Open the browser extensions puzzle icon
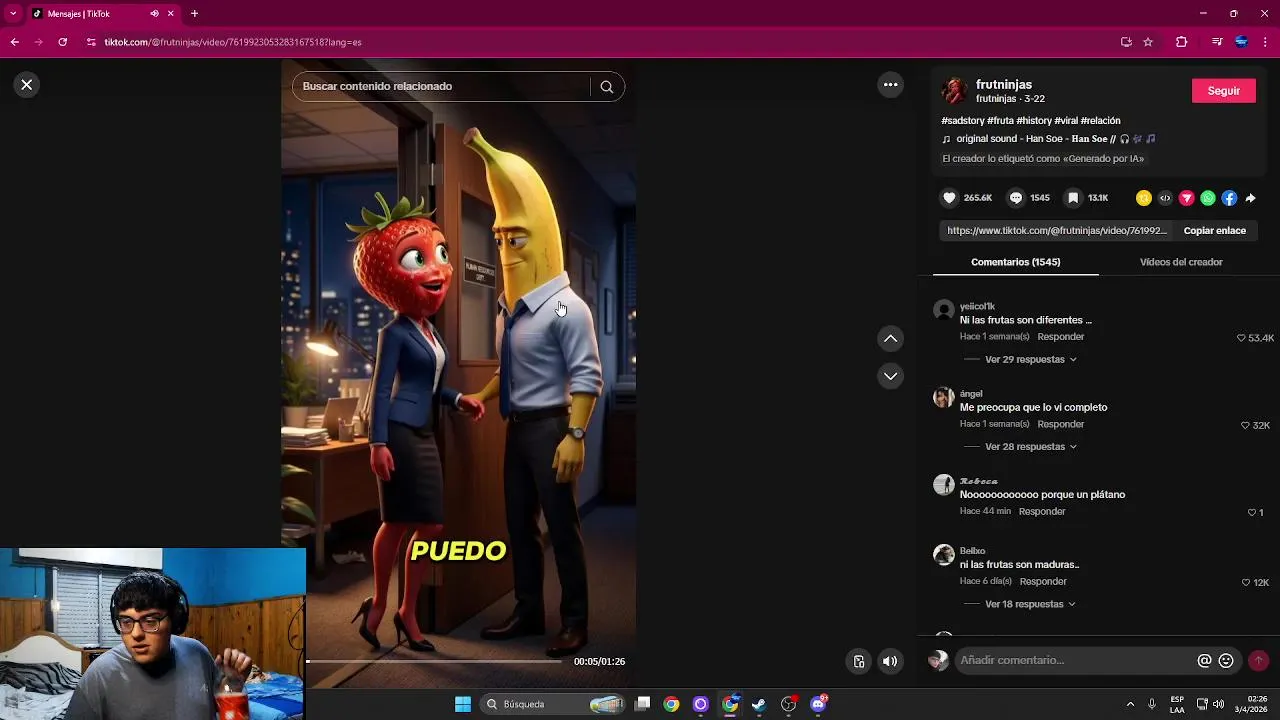The image size is (1280, 720). (1181, 42)
